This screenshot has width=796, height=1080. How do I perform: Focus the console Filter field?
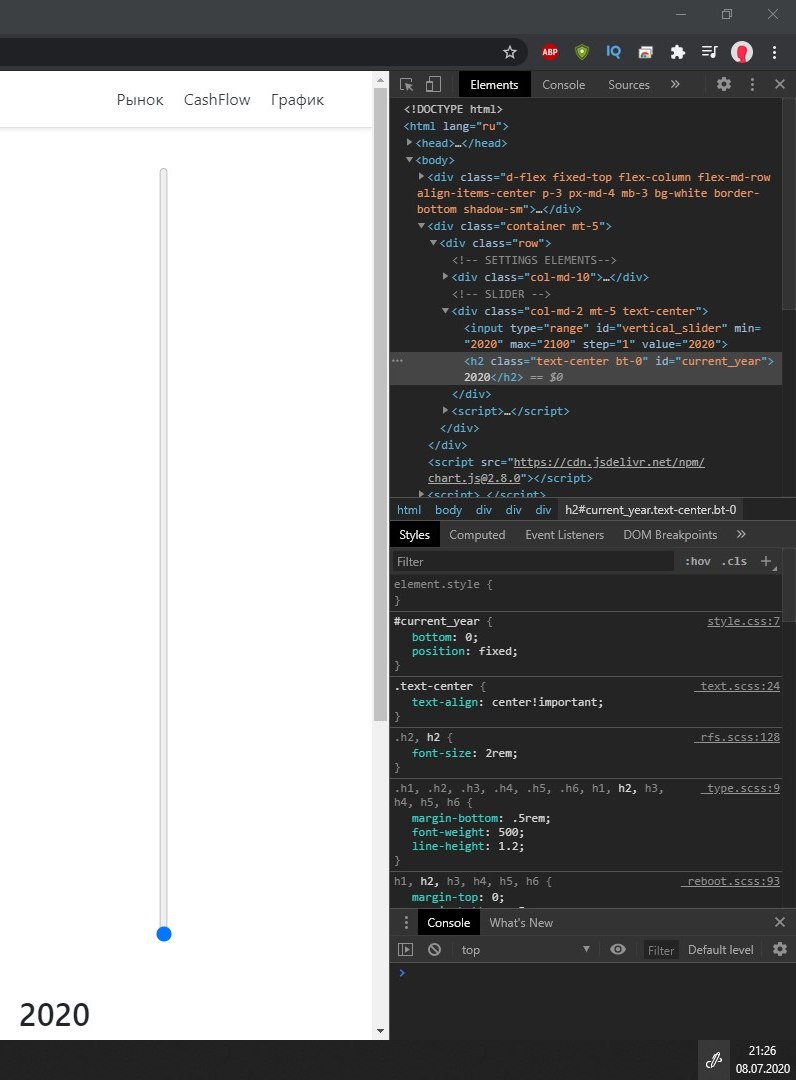point(661,950)
